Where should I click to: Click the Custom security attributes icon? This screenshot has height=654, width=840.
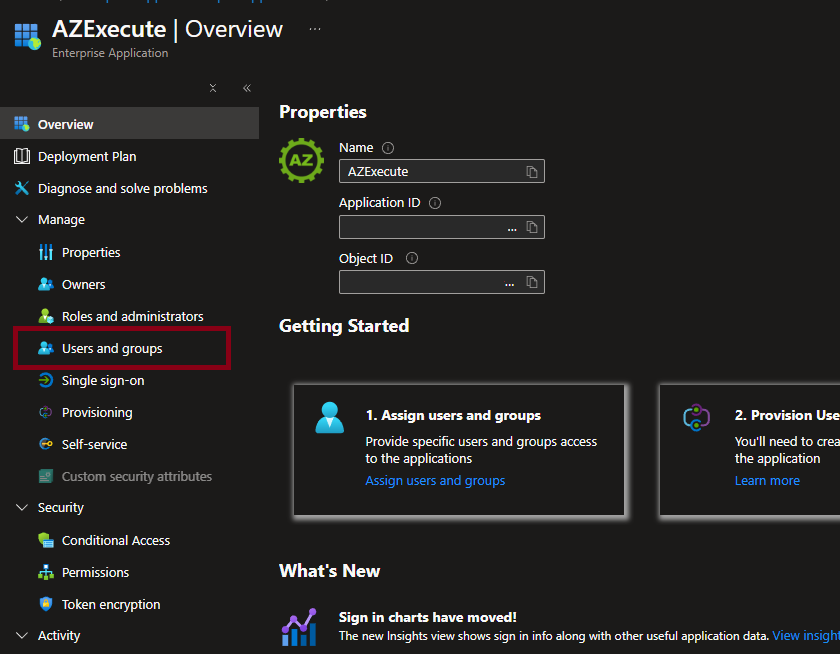click(46, 476)
